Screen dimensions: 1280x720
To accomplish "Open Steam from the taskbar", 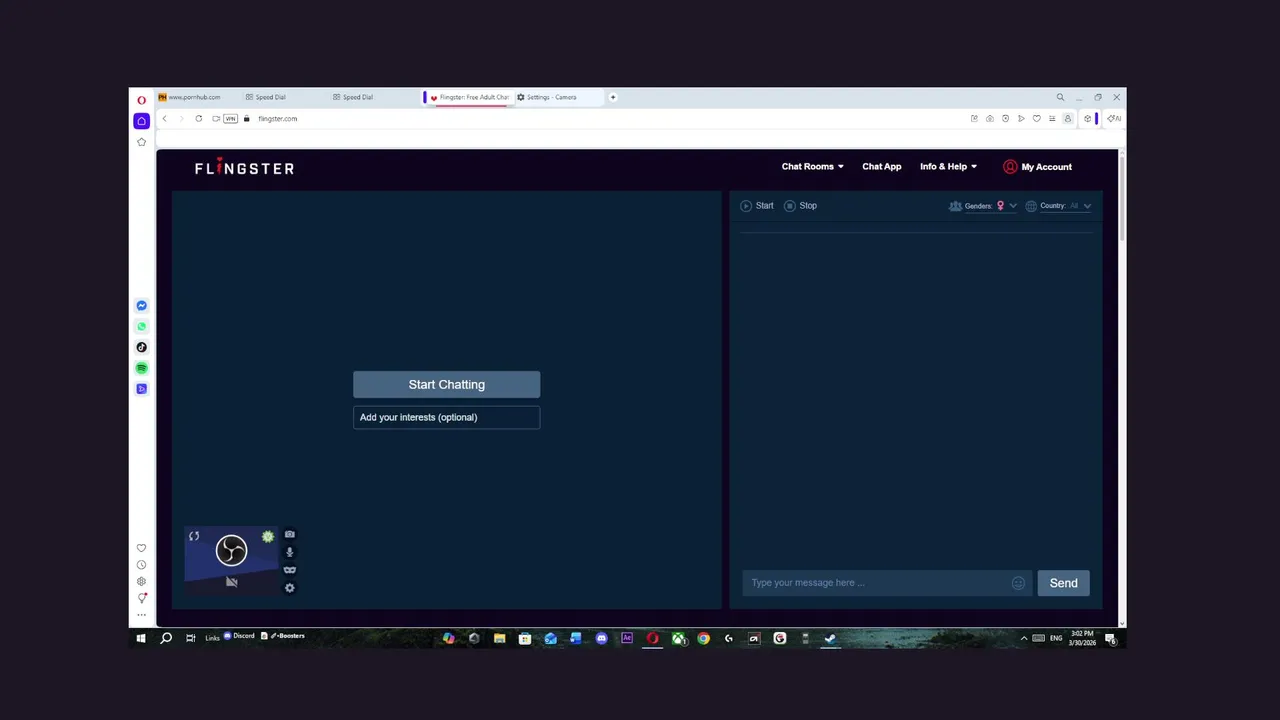I will pyautogui.click(x=830, y=638).
